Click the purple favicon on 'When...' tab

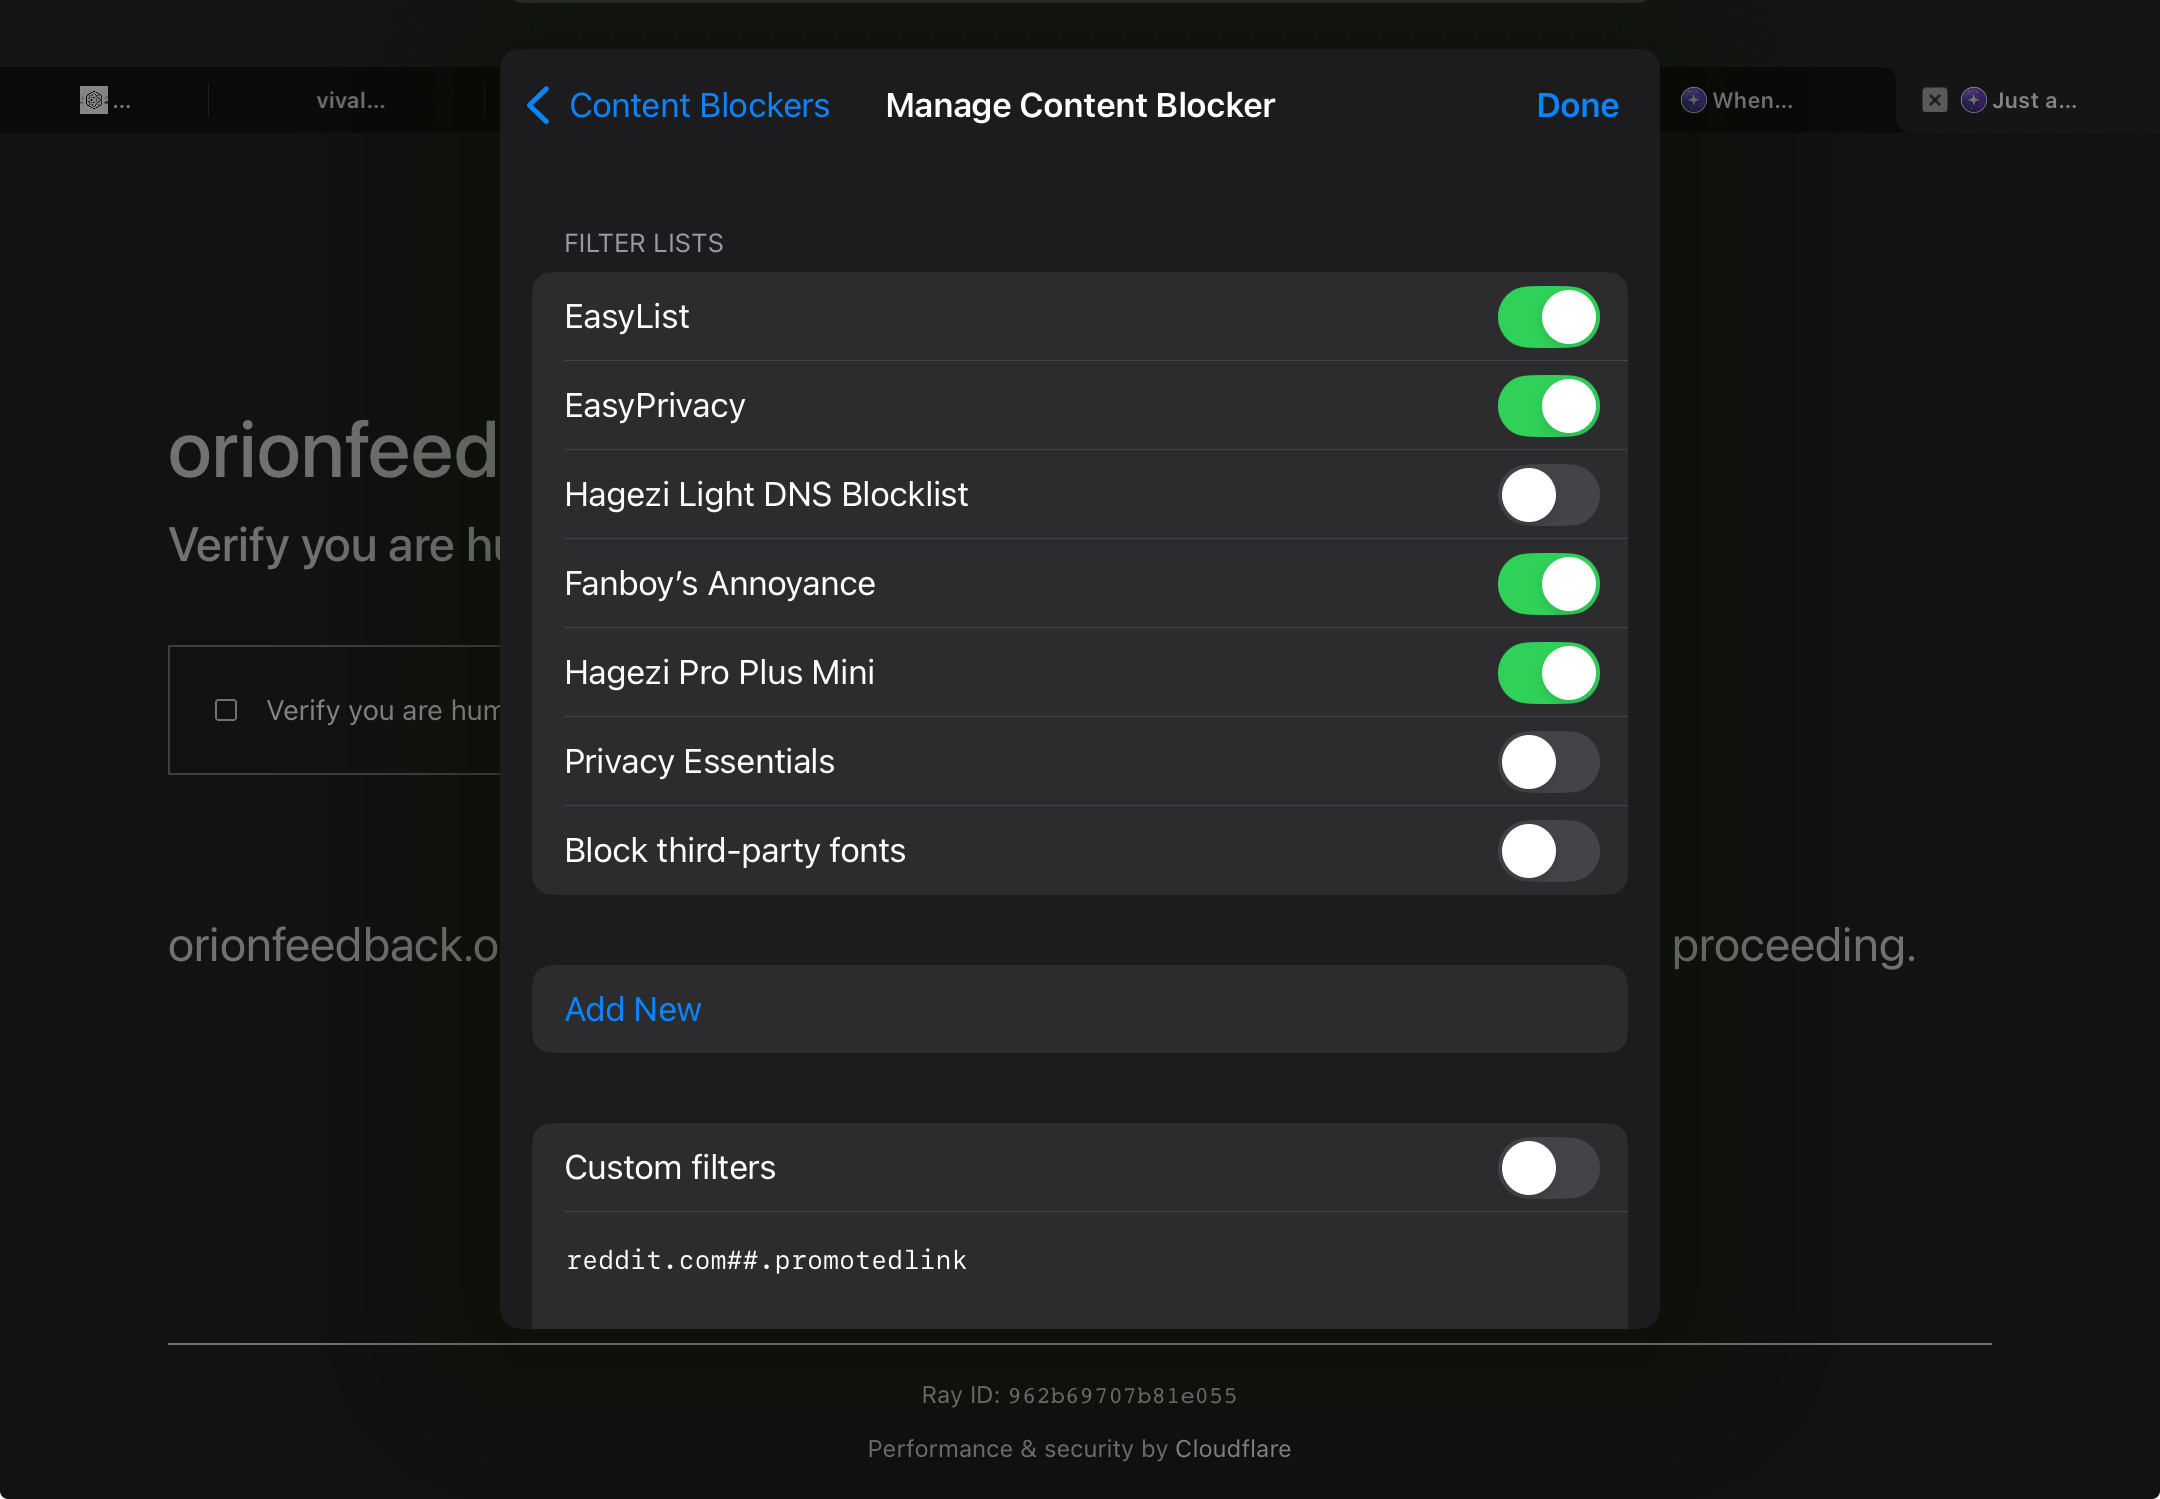point(1693,100)
